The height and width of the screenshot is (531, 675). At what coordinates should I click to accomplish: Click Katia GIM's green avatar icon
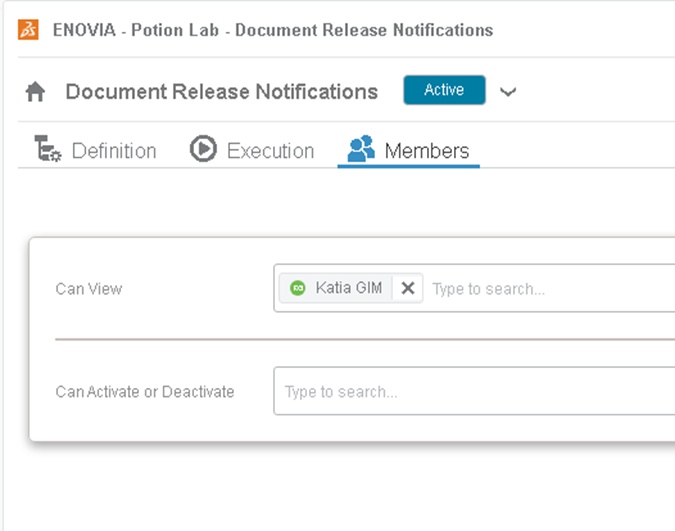(x=298, y=288)
